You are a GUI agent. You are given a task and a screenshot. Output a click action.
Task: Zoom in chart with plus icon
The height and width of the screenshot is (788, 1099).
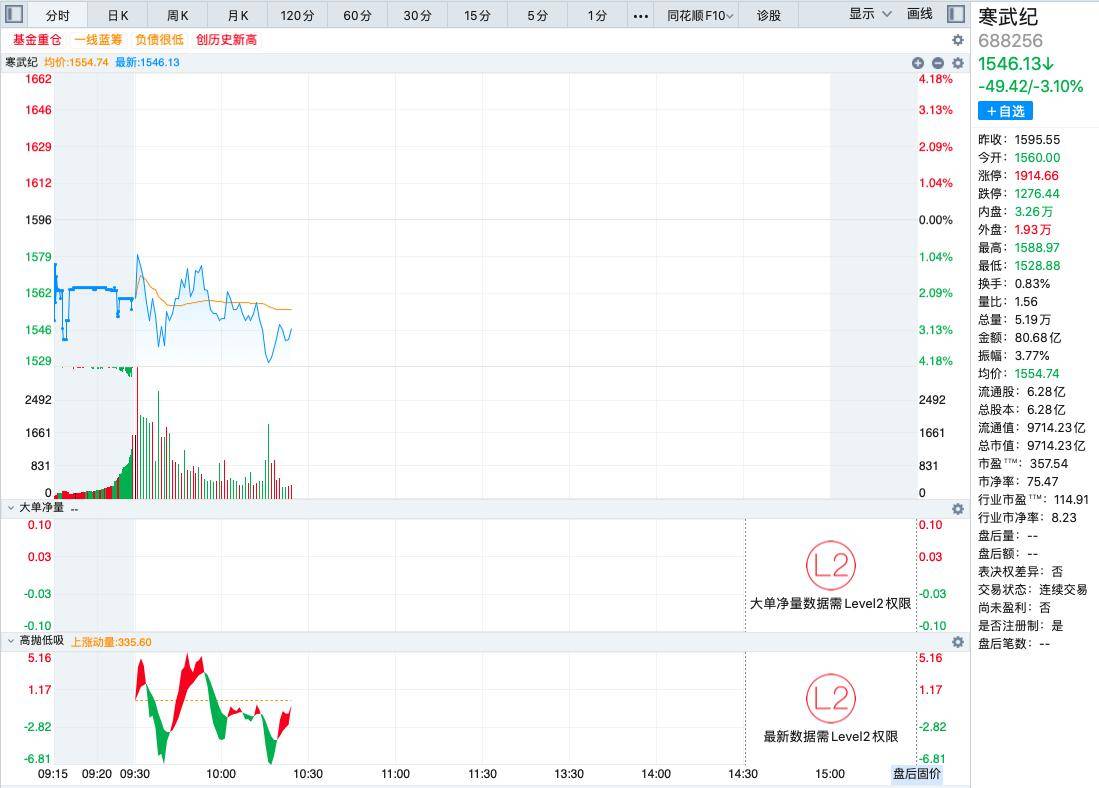[917, 63]
